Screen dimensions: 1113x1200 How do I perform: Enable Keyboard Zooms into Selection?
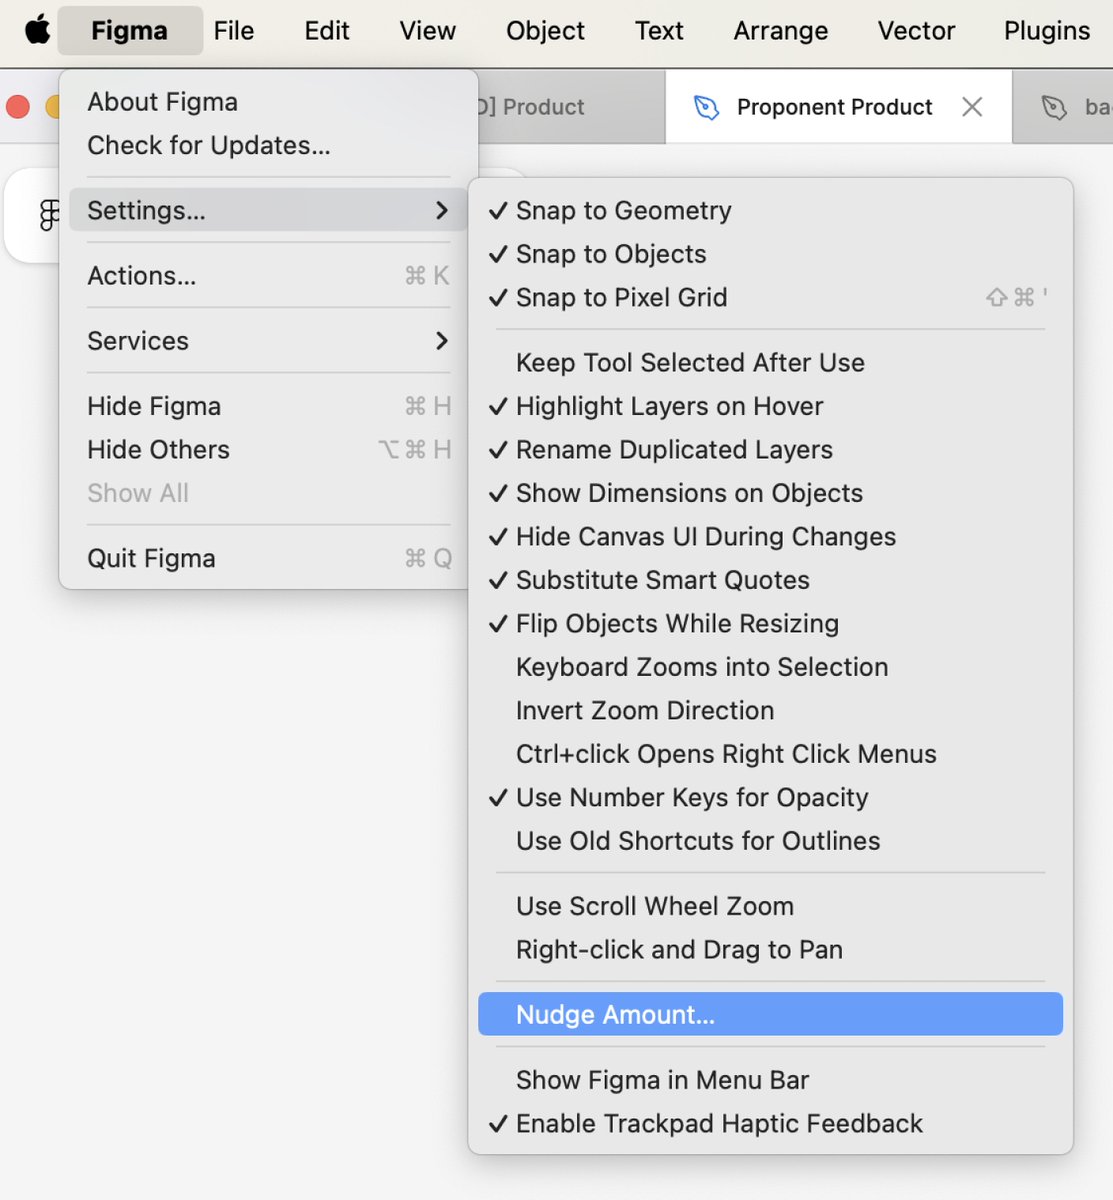tap(770, 667)
